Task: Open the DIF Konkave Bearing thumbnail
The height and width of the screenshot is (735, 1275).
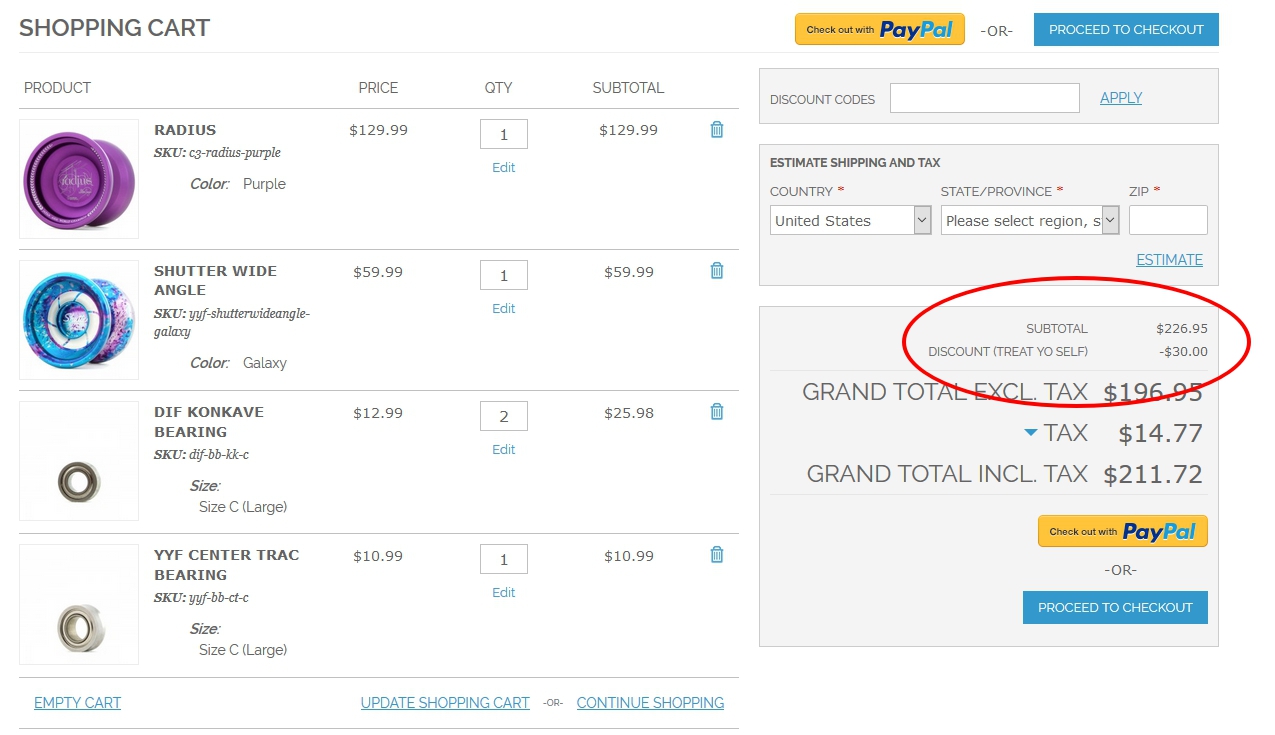Action: click(x=79, y=461)
